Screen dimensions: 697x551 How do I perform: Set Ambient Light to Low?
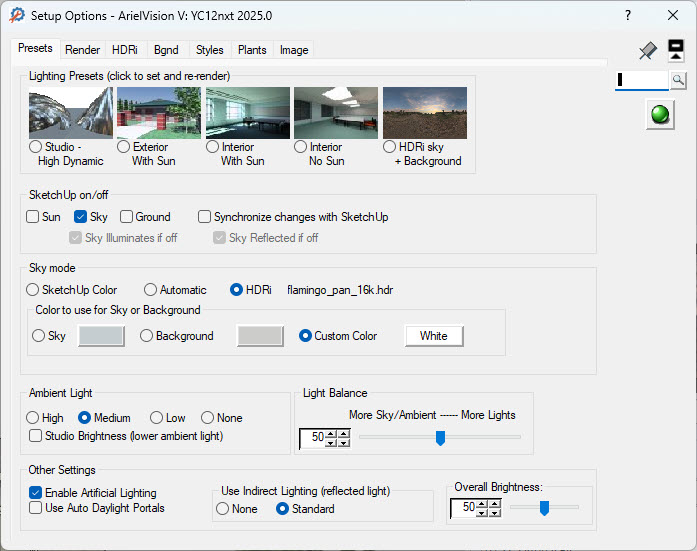click(156, 418)
